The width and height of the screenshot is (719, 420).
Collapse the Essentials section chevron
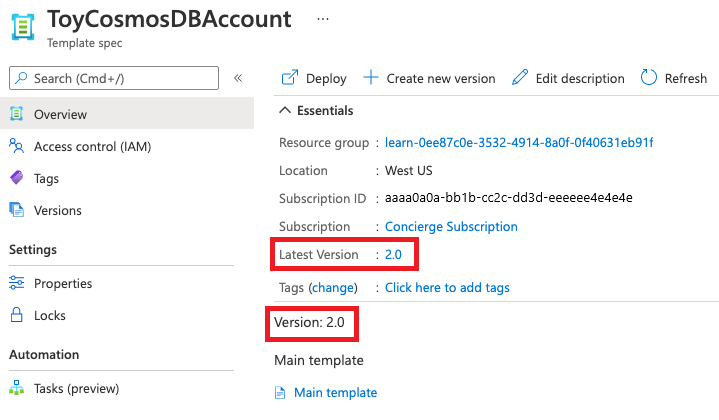[285, 111]
